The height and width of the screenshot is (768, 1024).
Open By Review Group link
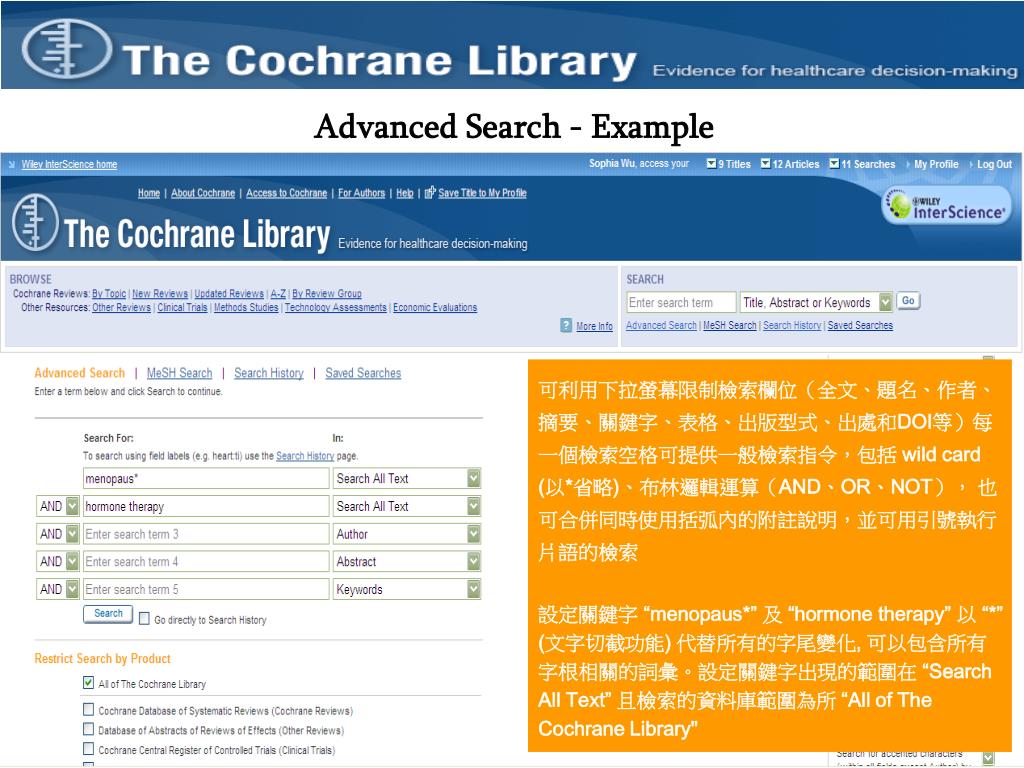(x=327, y=294)
